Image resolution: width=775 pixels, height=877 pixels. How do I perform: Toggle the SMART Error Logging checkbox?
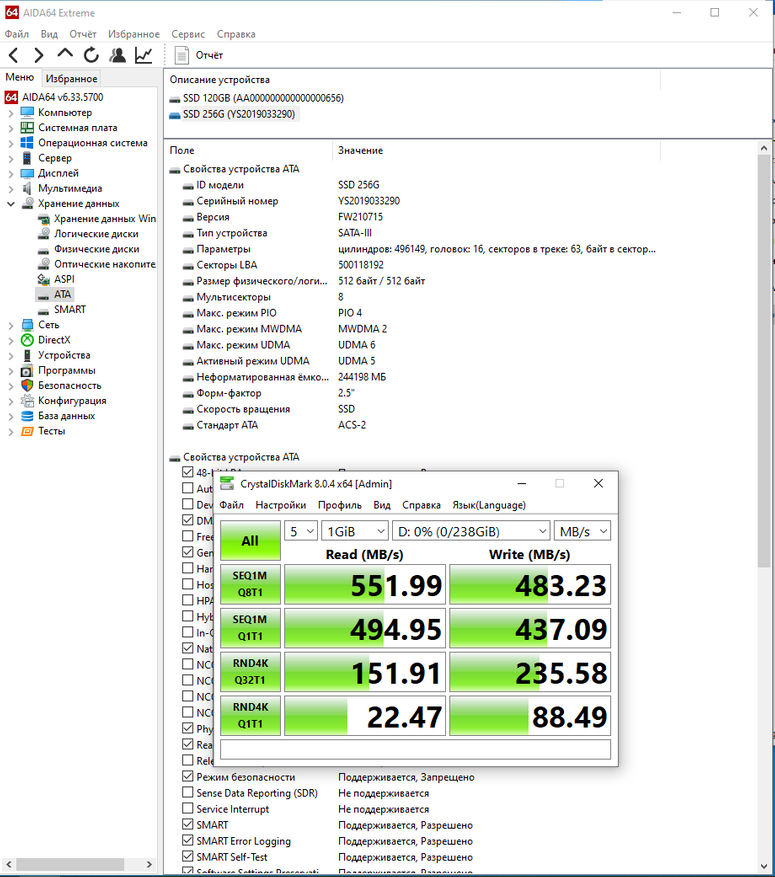point(188,841)
